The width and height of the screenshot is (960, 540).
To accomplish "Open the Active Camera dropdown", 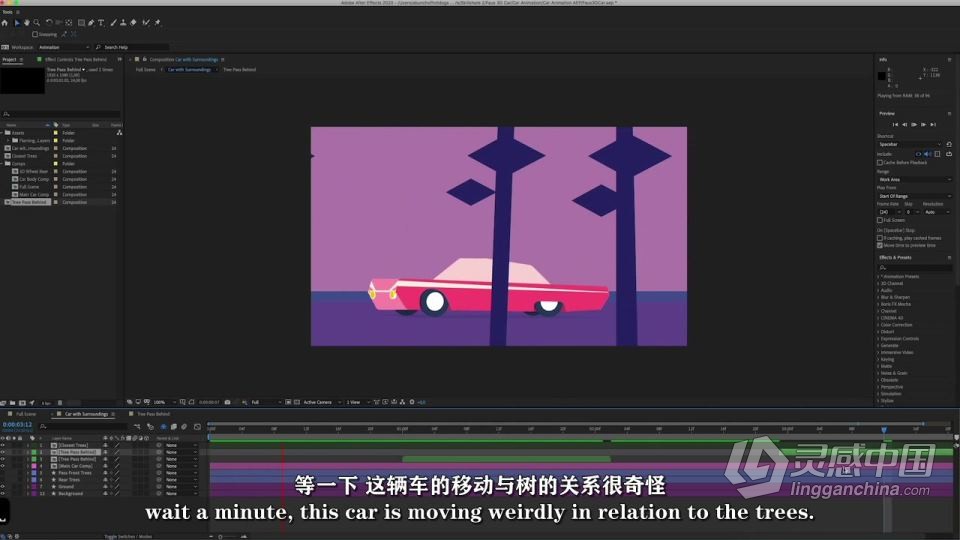I will (322, 402).
